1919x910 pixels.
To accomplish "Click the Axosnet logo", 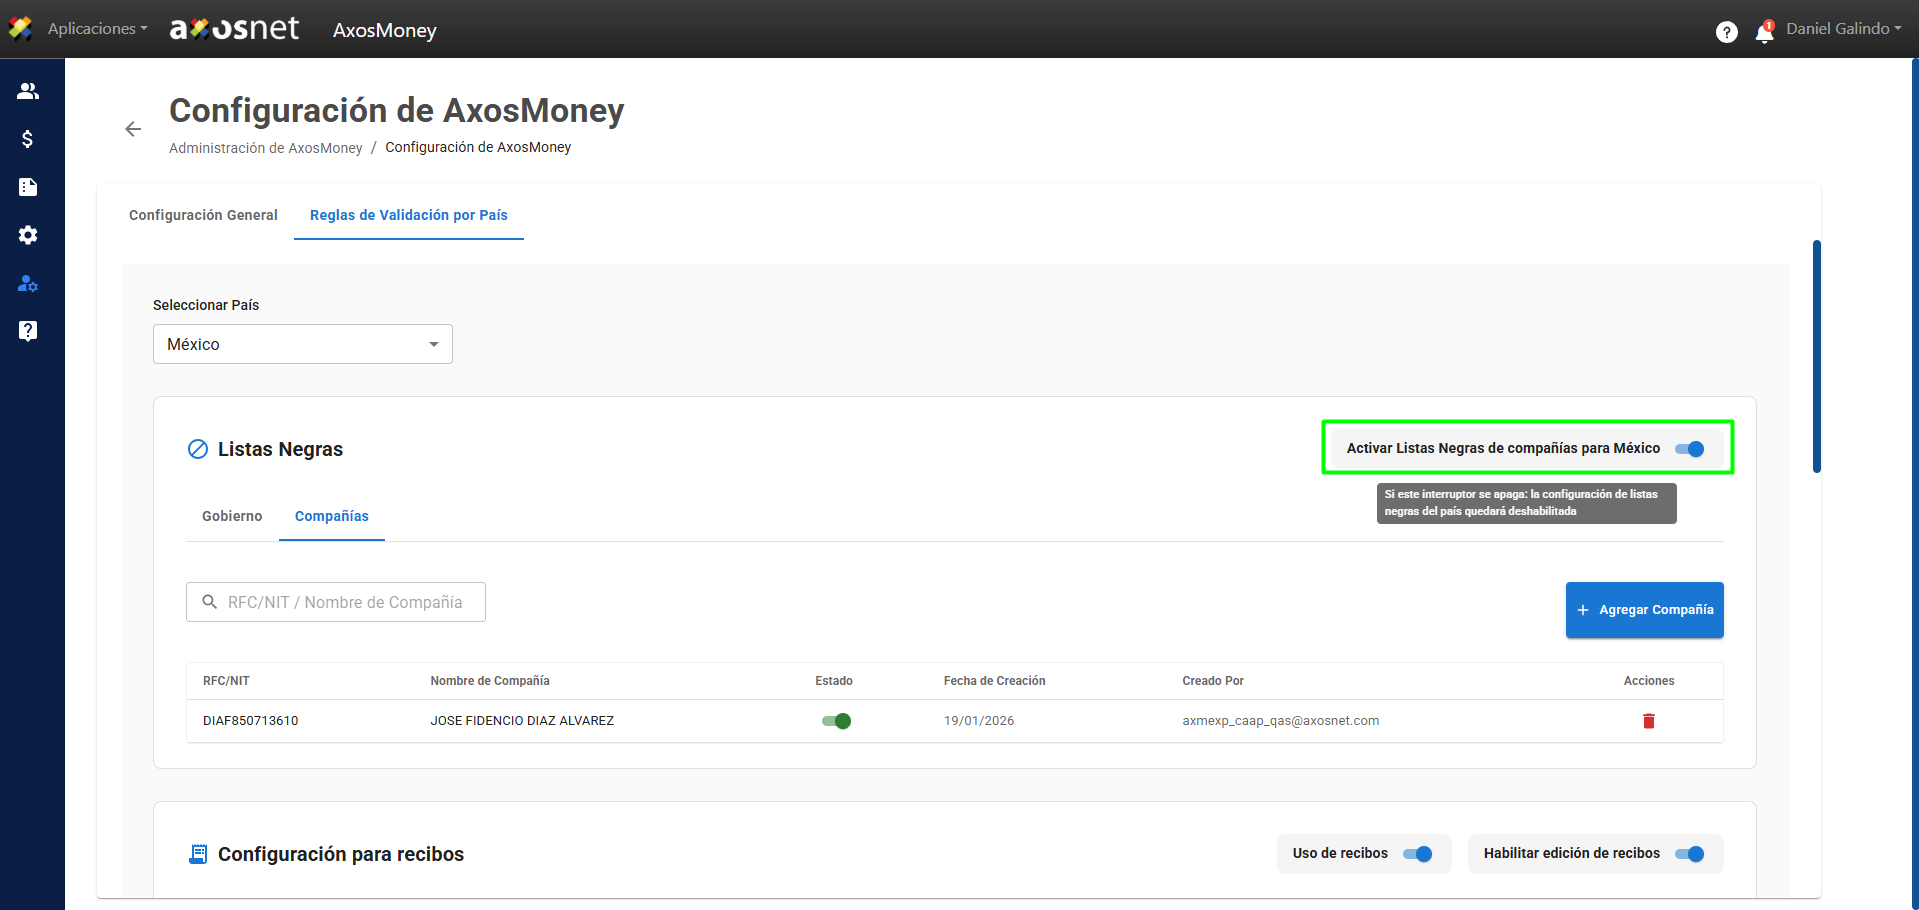I will click(234, 29).
